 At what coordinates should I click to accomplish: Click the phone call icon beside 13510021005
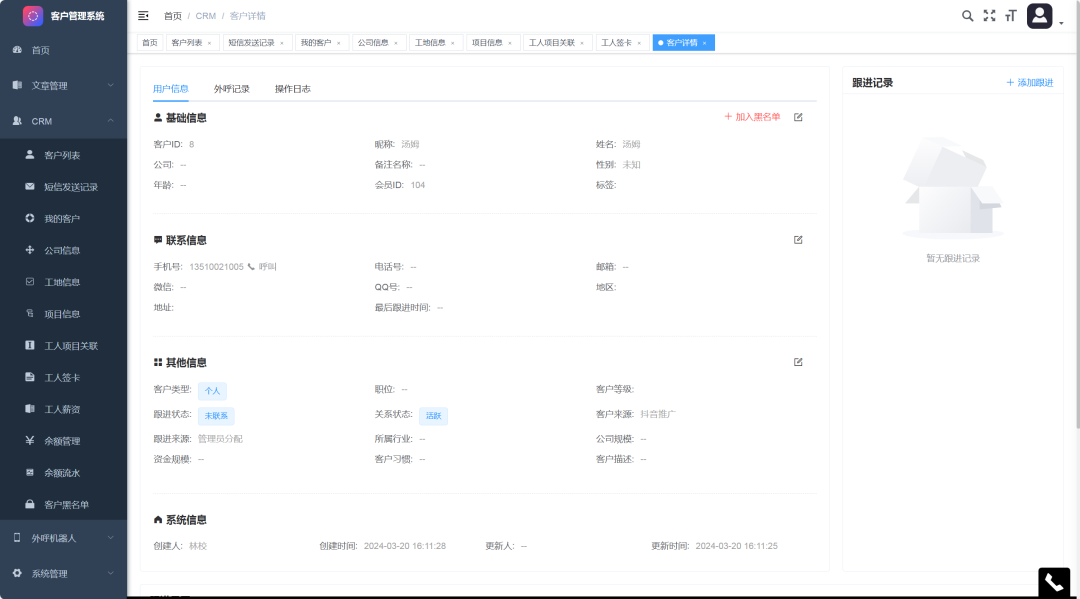[251, 266]
